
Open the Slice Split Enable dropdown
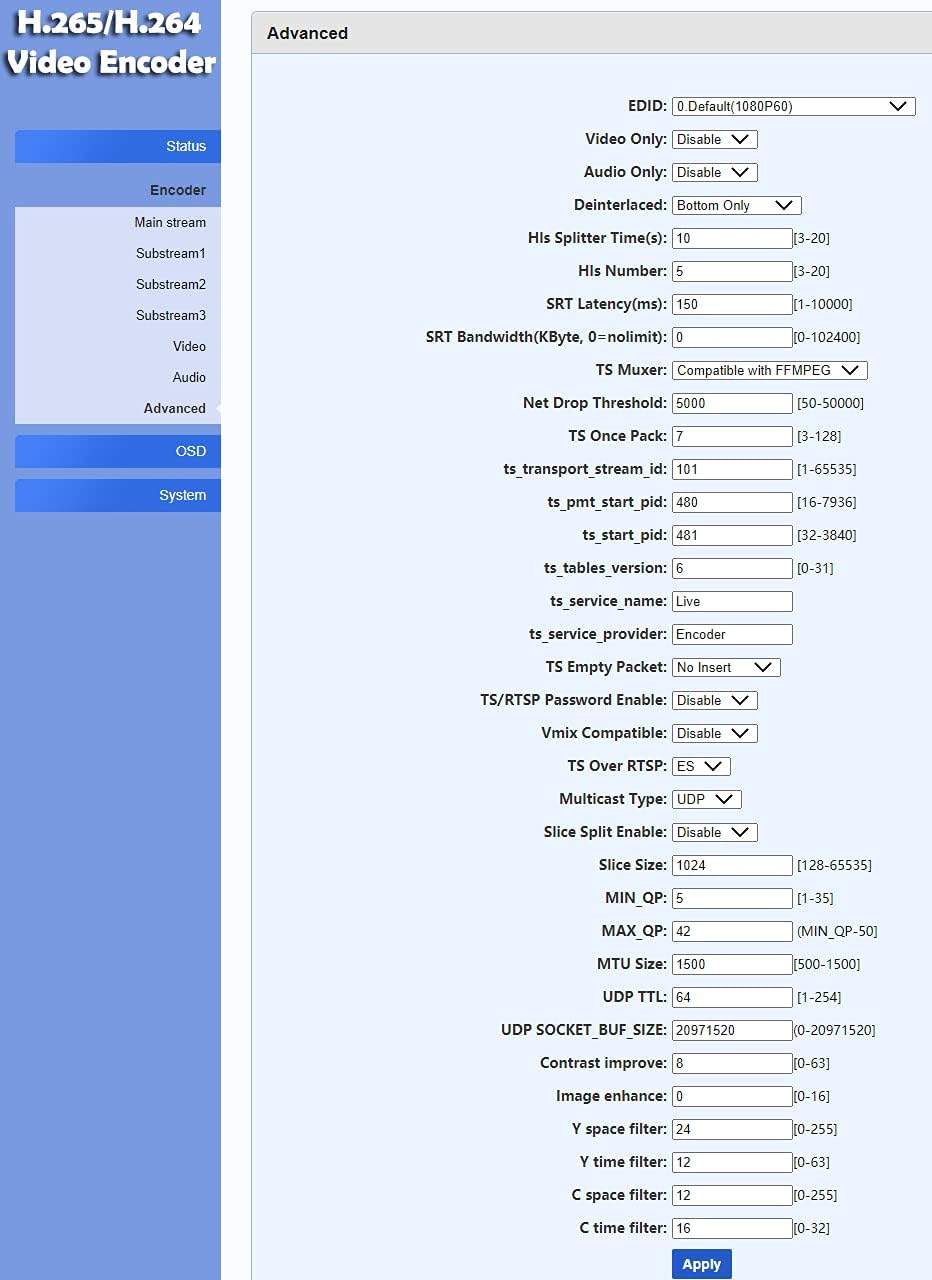pyautogui.click(x=714, y=832)
